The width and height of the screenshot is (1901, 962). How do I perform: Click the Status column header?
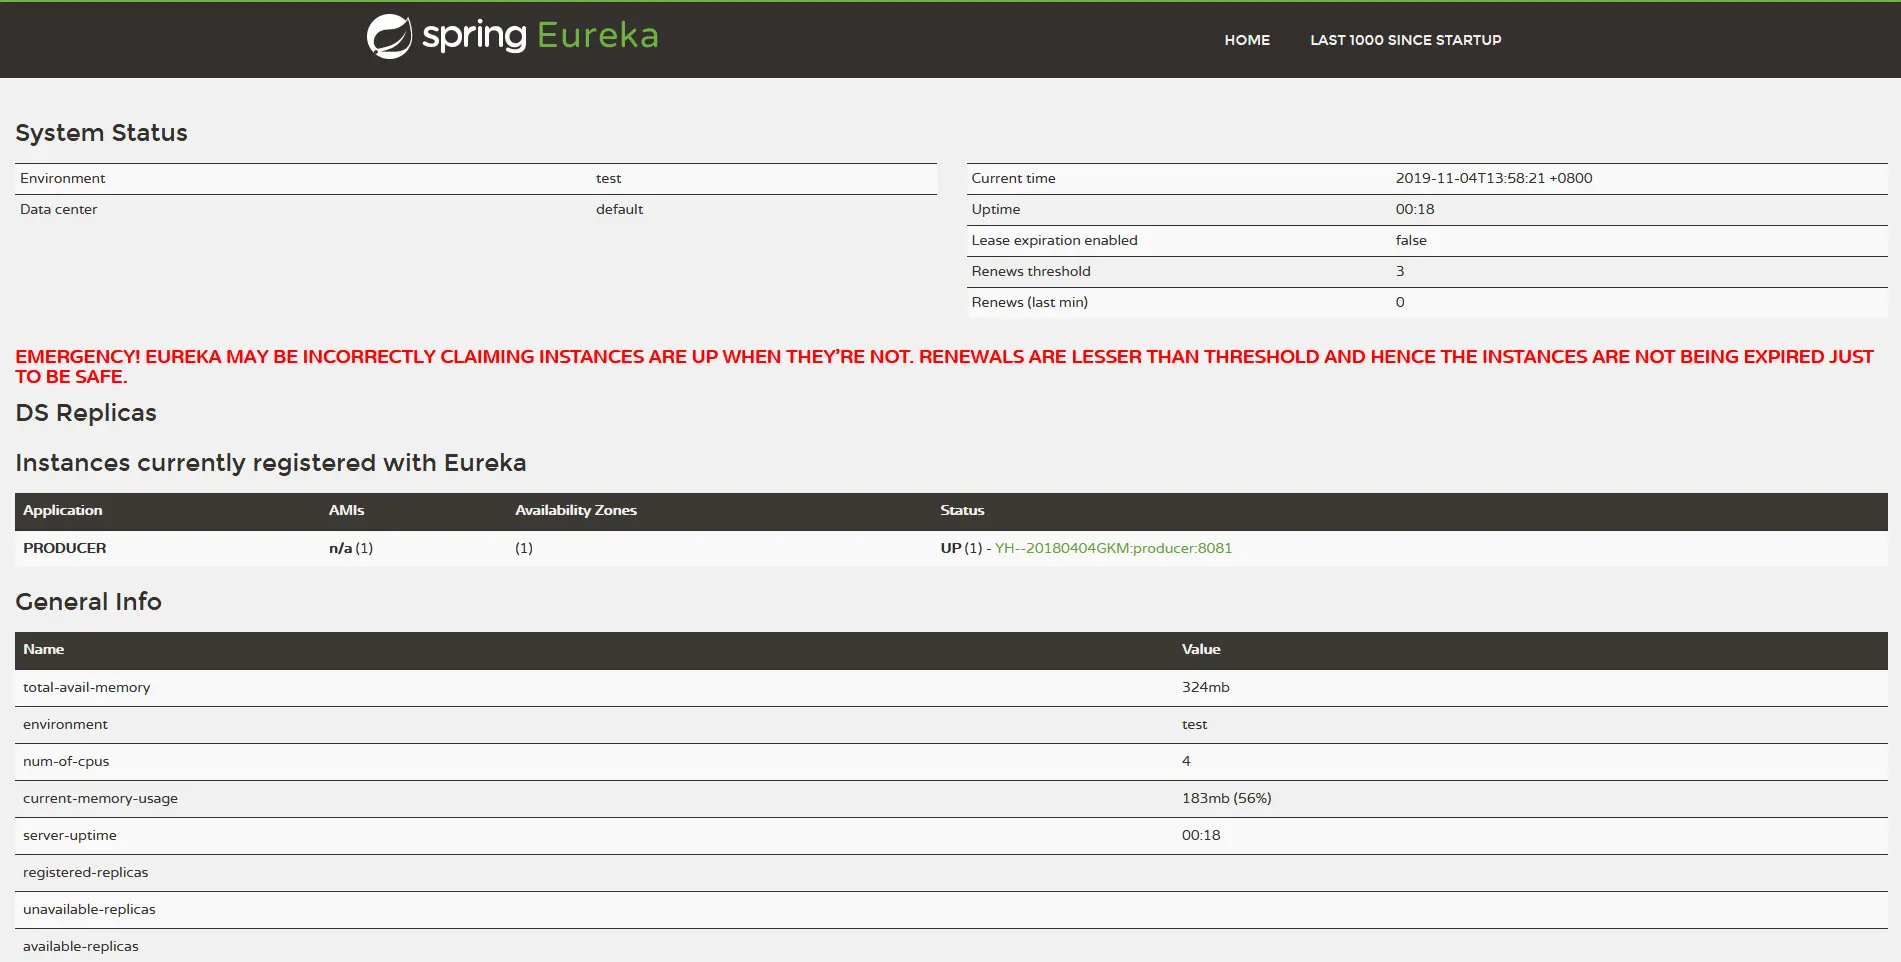pyautogui.click(x=962, y=510)
